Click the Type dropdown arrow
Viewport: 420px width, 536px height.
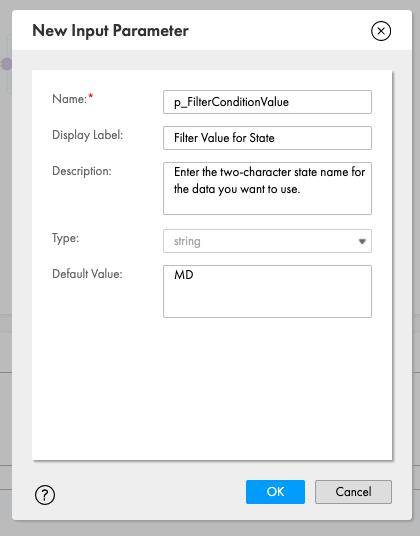362,241
